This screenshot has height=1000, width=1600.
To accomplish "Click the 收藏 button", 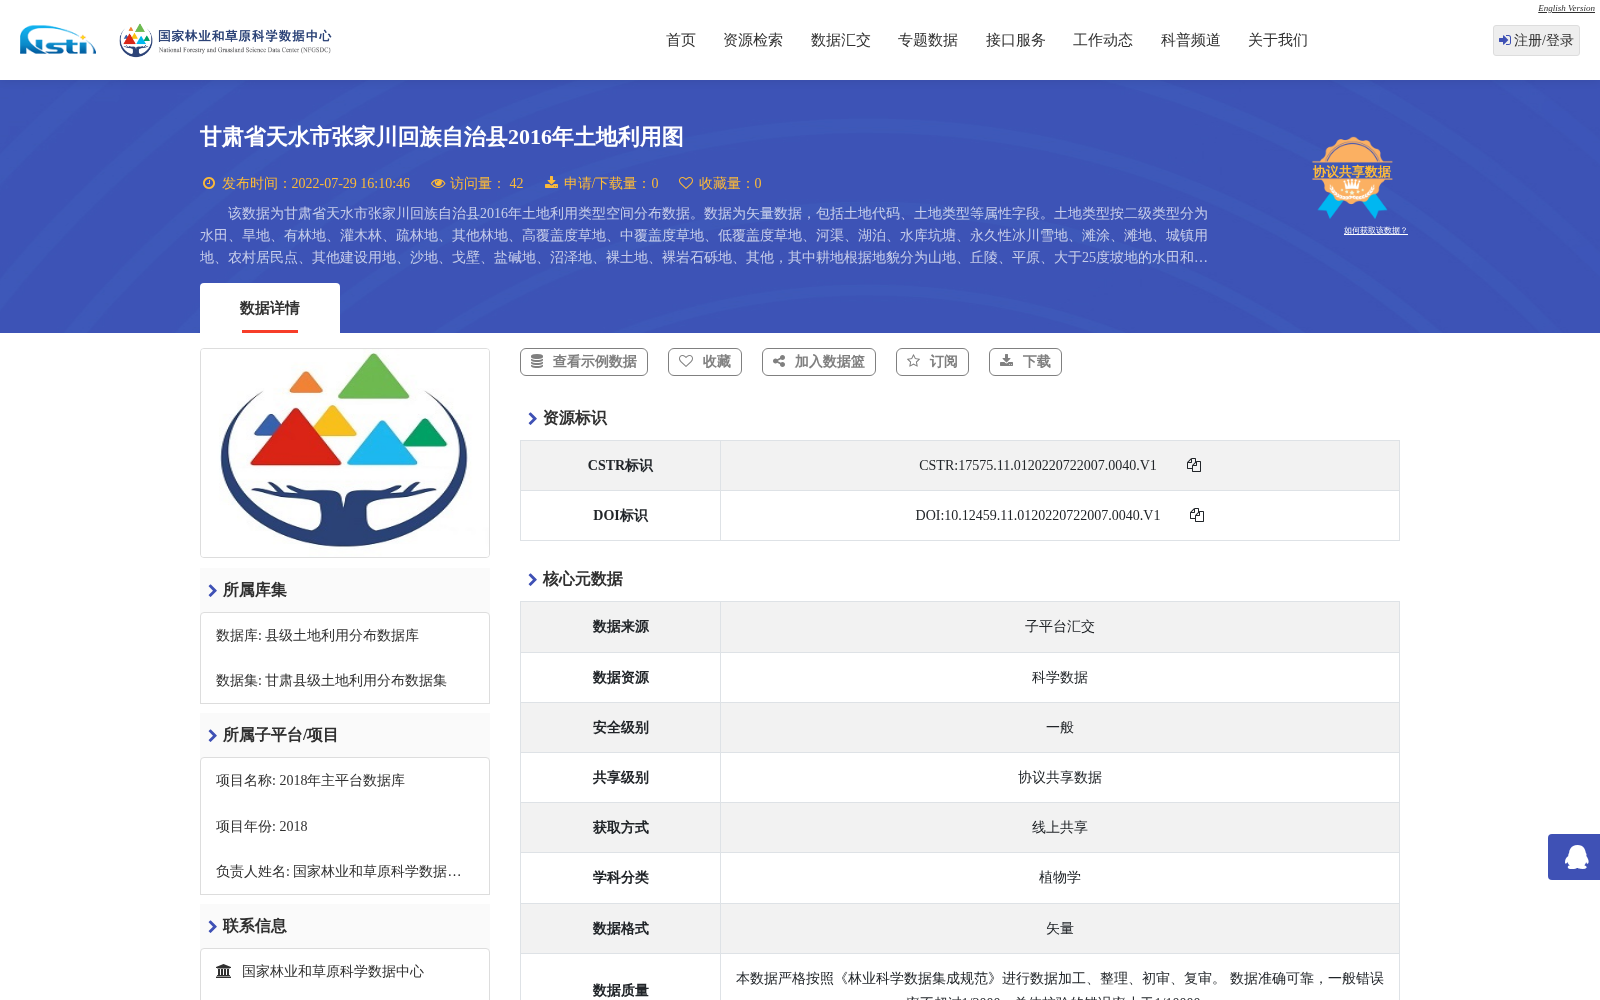I will coord(705,362).
